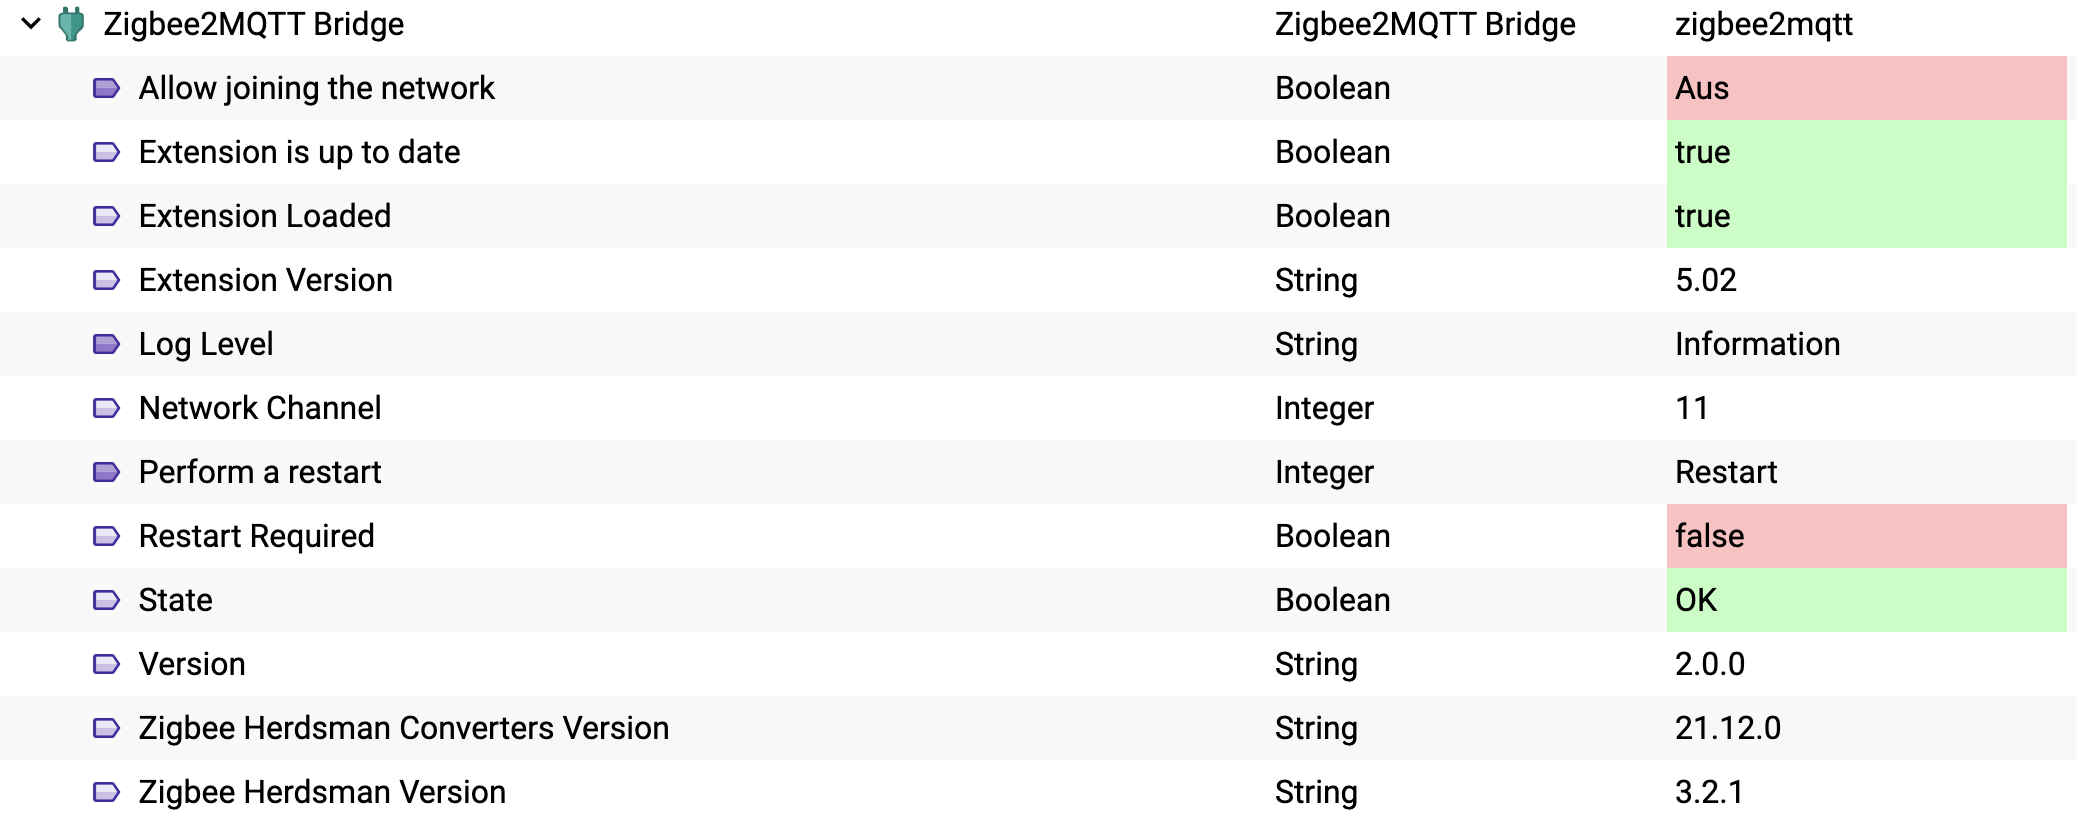Click the green Zigbee2MQTT Bridge device icon
2076x824 pixels.
click(71, 23)
